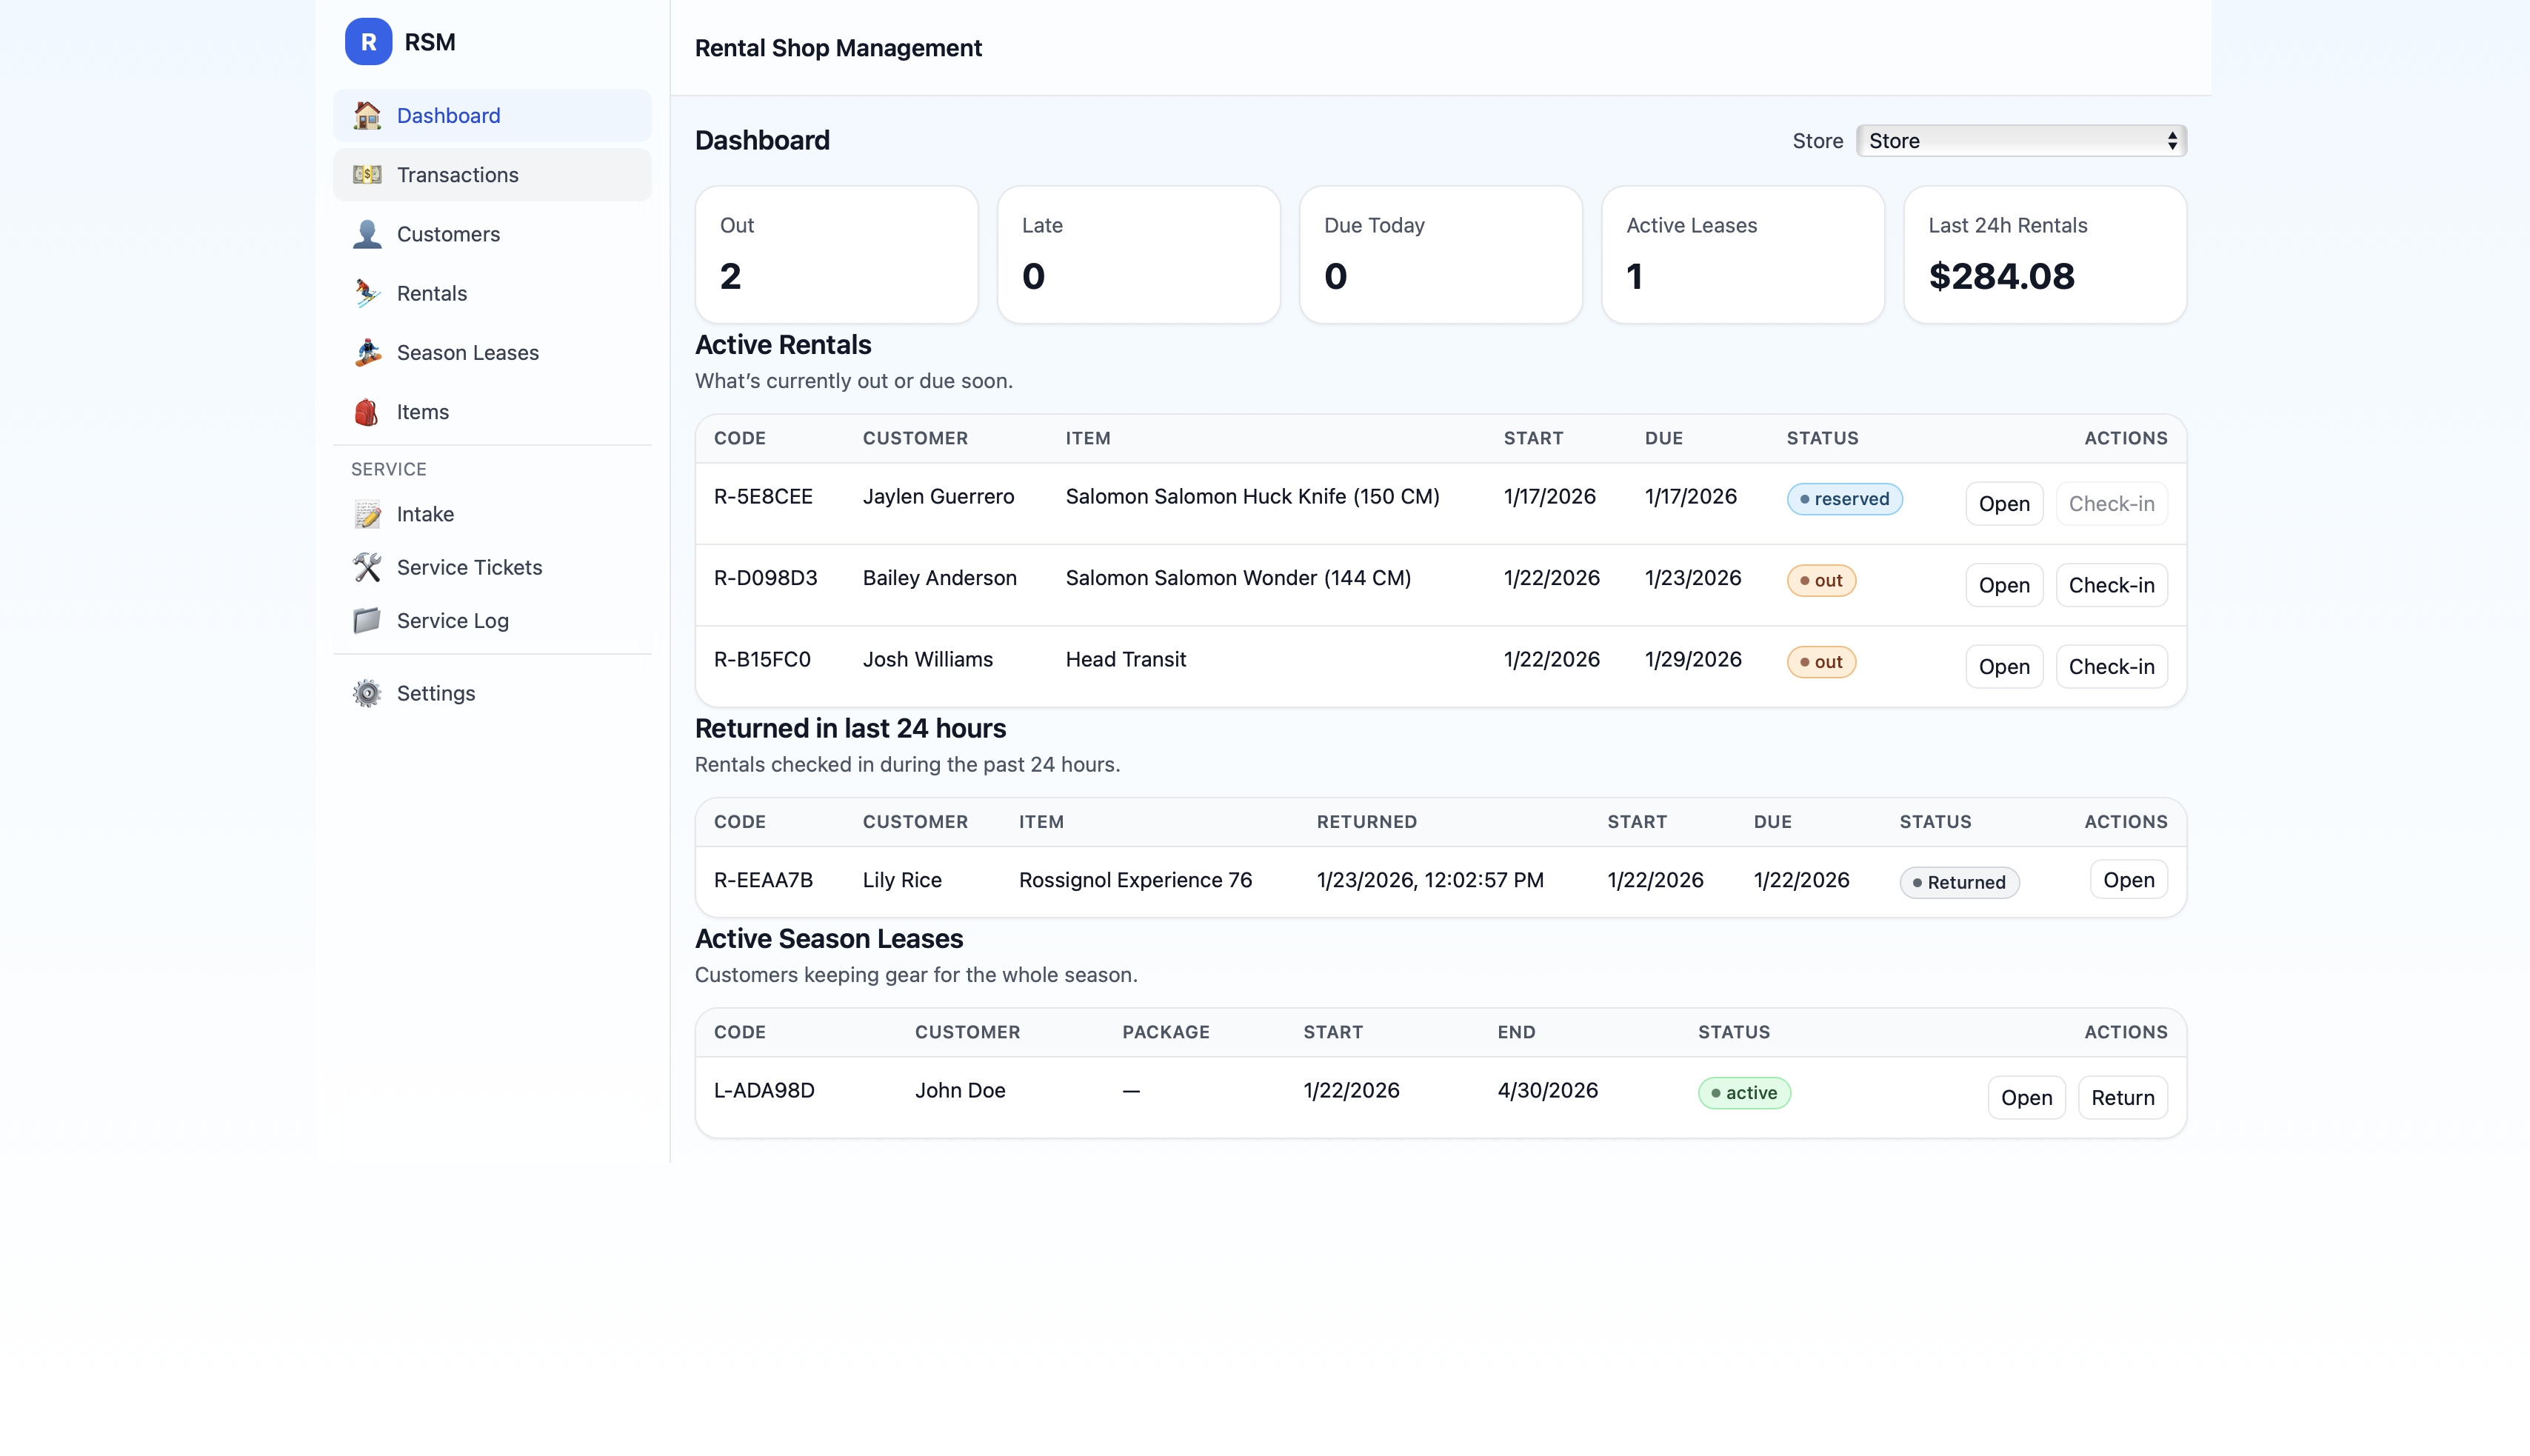Click the Transactions money icon
Image resolution: width=2530 pixels, height=1456 pixels.
[x=367, y=175]
